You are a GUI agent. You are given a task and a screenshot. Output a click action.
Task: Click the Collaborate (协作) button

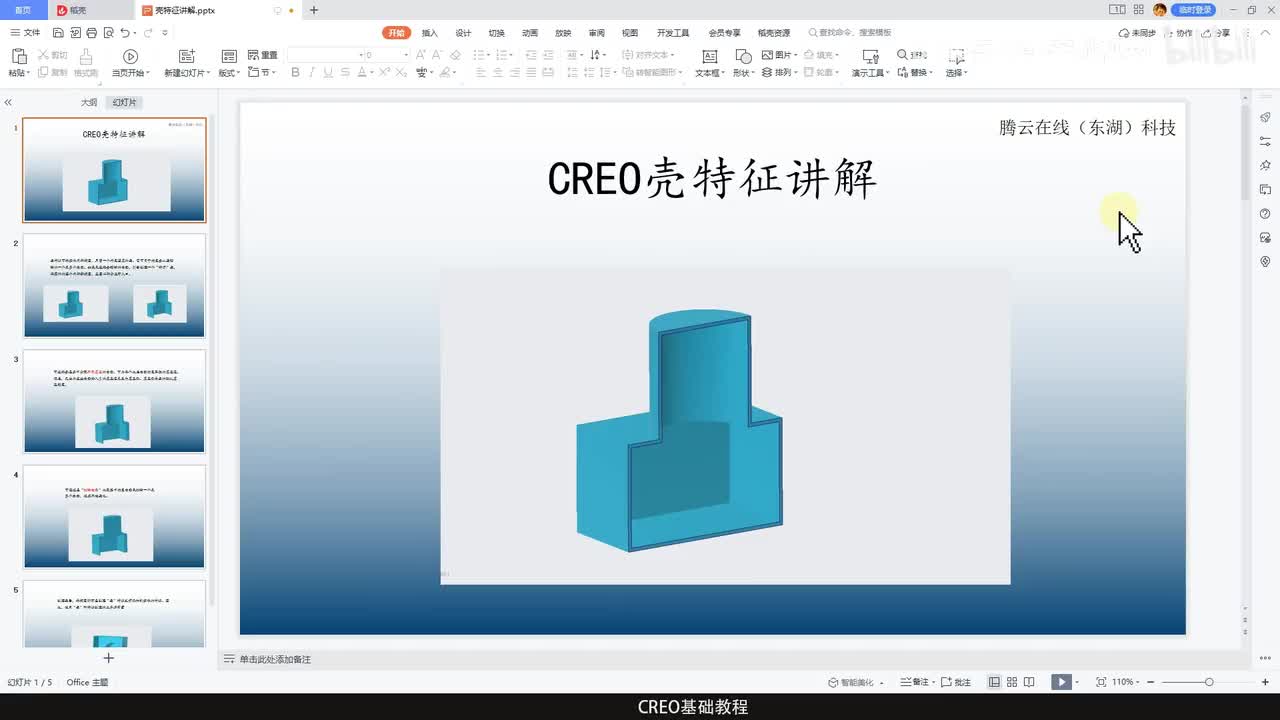(x=1180, y=33)
